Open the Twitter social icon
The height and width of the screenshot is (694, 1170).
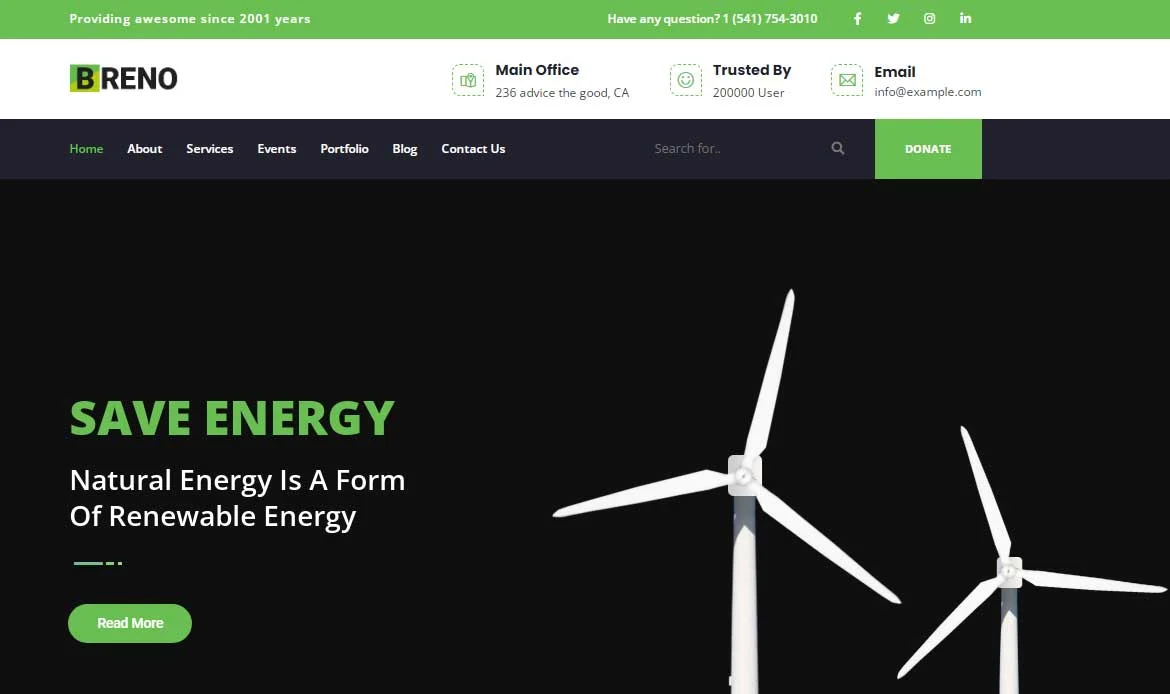[893, 19]
